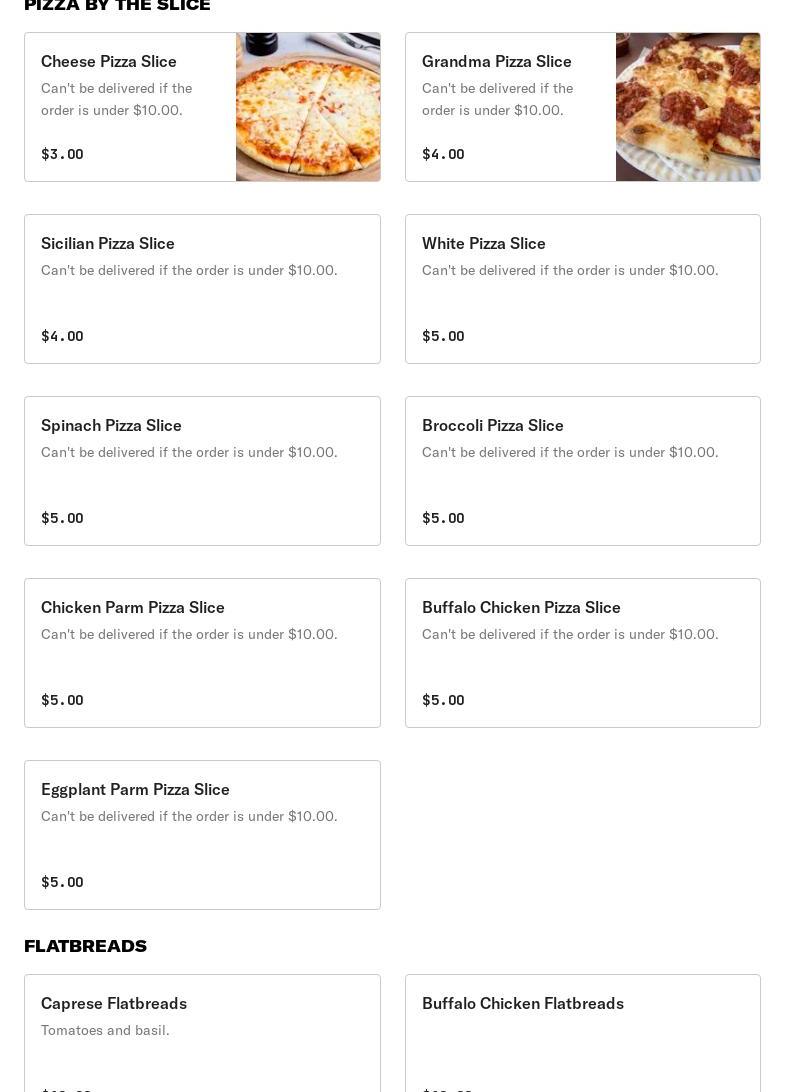The height and width of the screenshot is (1092, 785).
Task: Click the Grandma Pizza Slice photo
Action: (x=688, y=107)
